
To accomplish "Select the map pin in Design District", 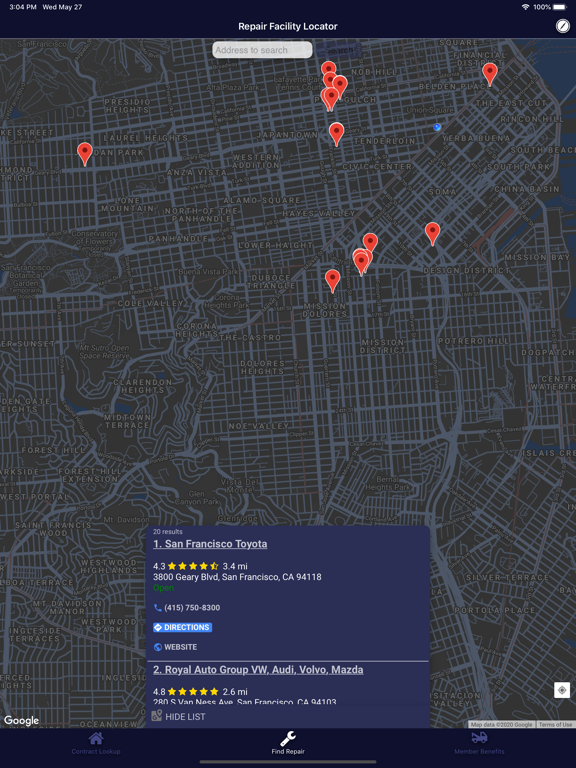I will pyautogui.click(x=432, y=233).
